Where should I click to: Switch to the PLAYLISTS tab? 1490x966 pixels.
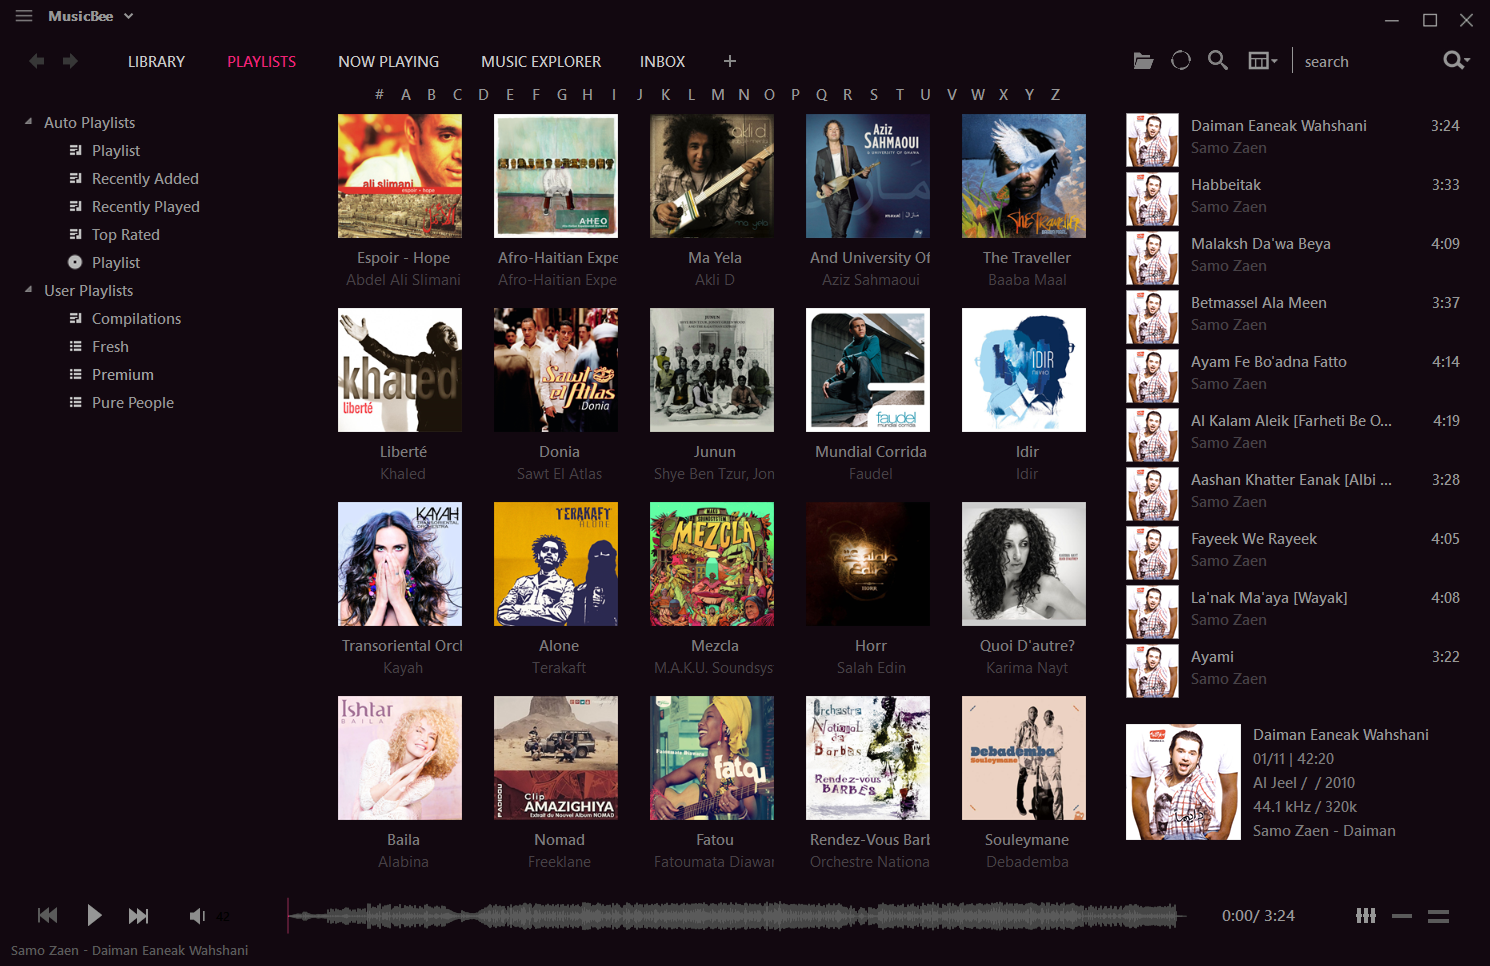(x=261, y=61)
